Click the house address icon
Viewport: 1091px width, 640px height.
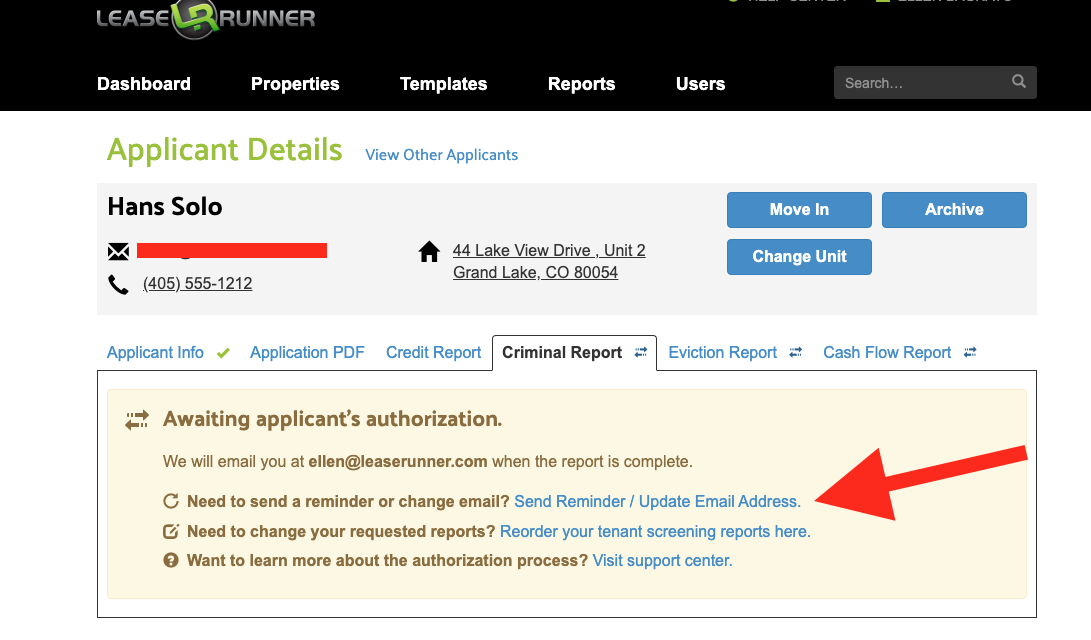pyautogui.click(x=429, y=252)
